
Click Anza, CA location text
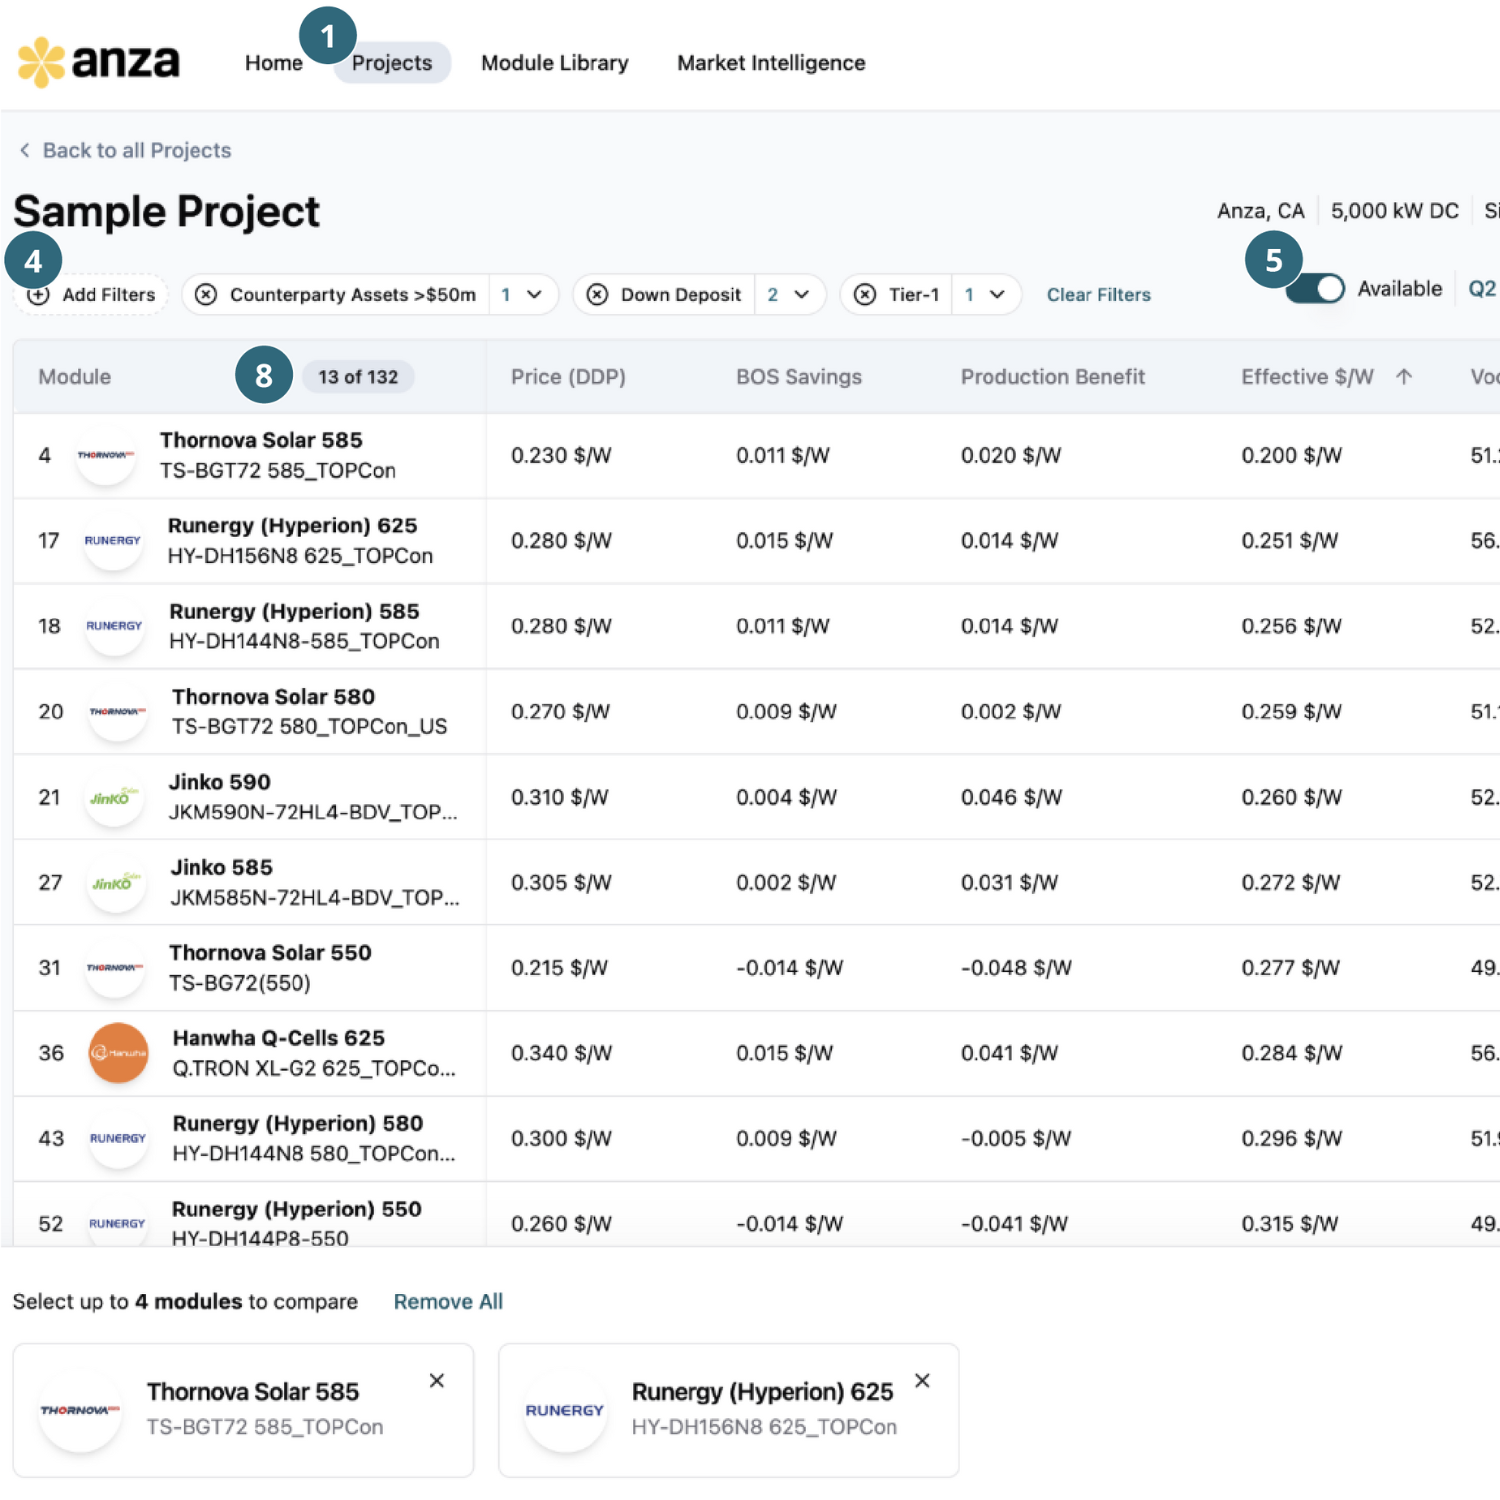[1260, 211]
